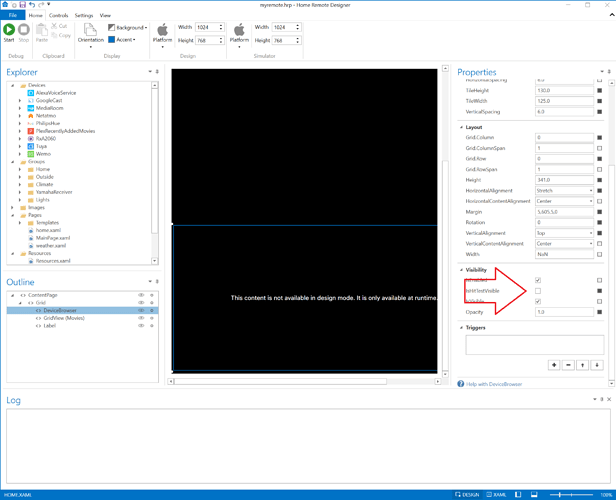
Task: Click the add trigger plus button
Action: (554, 365)
